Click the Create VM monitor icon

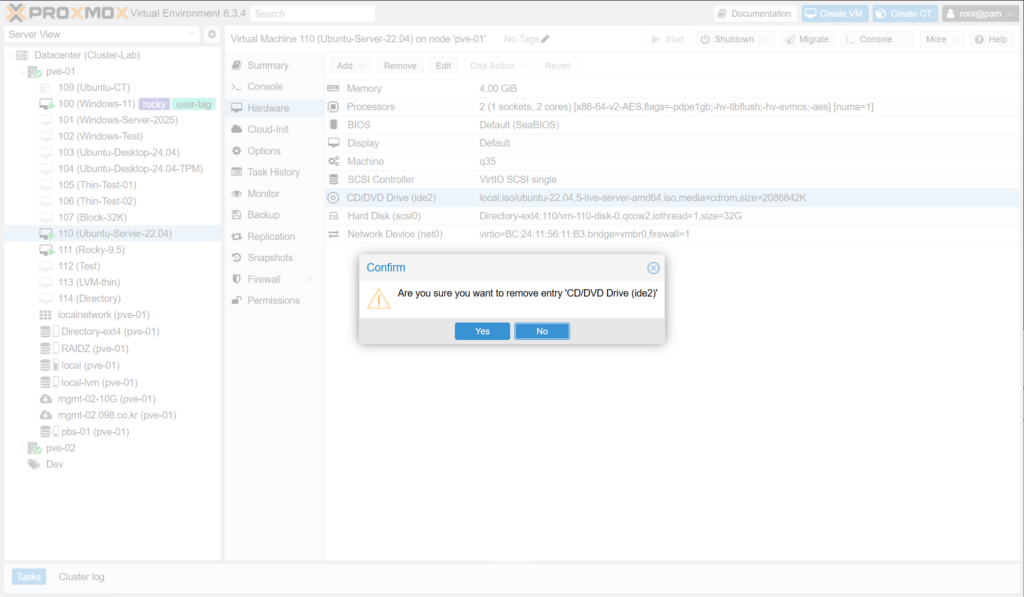click(811, 14)
